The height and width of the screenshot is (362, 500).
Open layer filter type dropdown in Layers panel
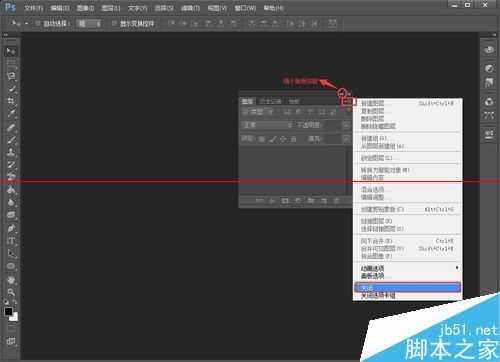pyautogui.click(x=257, y=112)
